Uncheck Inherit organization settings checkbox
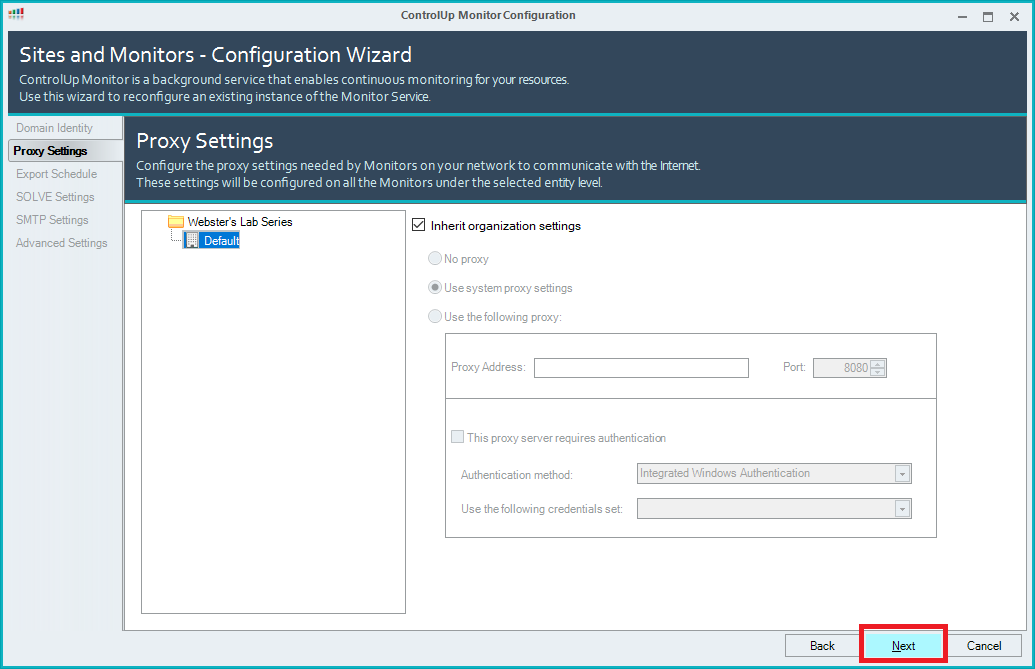Image resolution: width=1035 pixels, height=669 pixels. pos(419,226)
